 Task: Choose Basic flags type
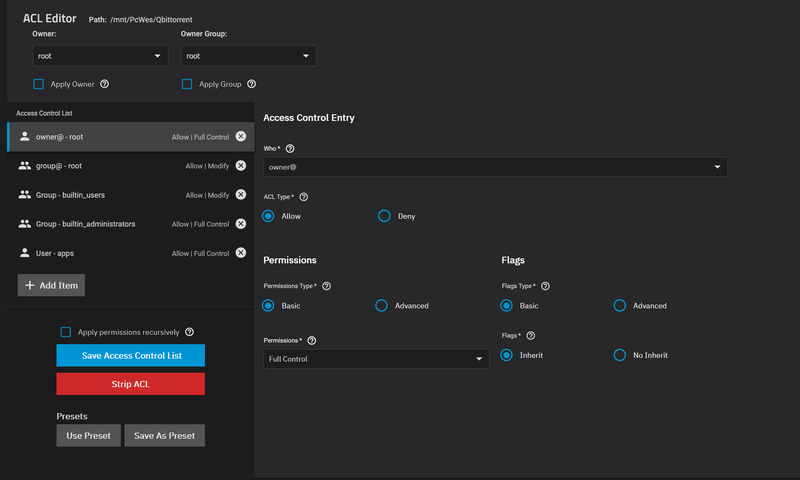[x=506, y=306]
